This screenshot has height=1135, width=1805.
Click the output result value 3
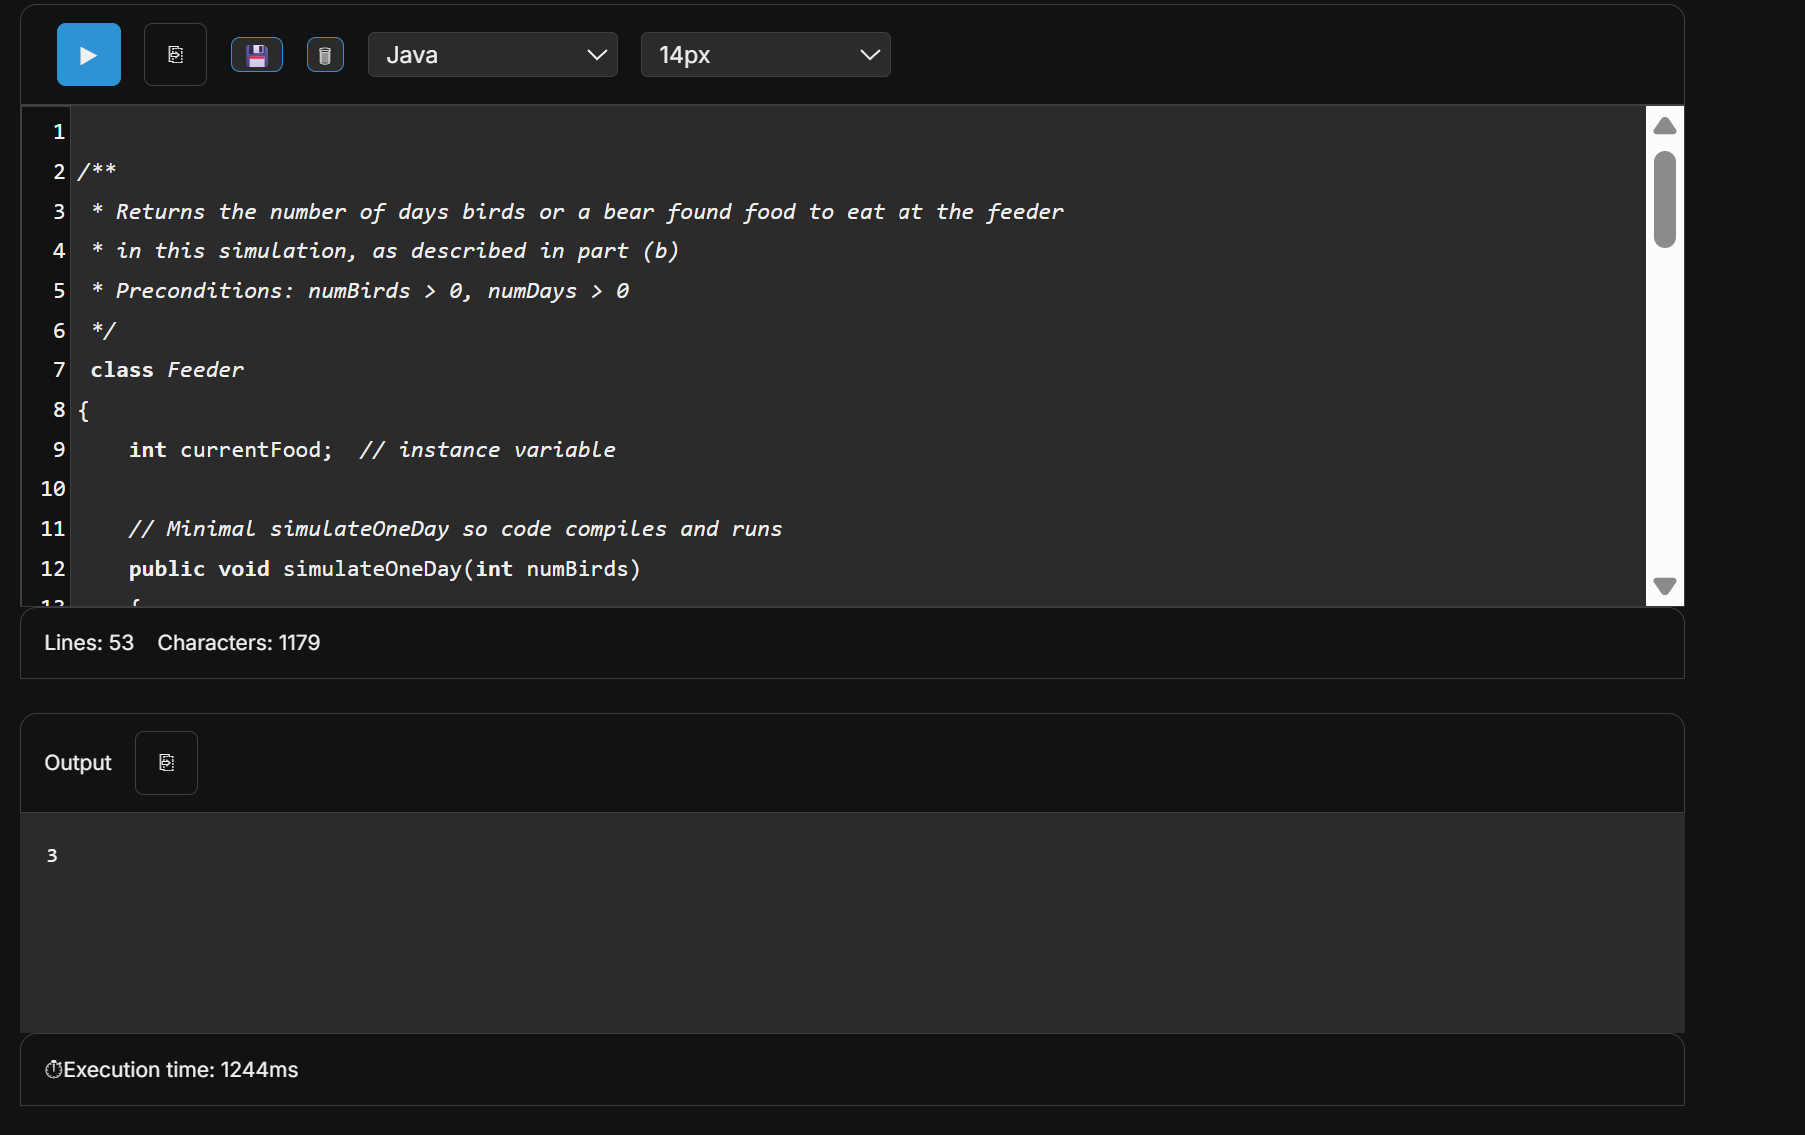52,856
